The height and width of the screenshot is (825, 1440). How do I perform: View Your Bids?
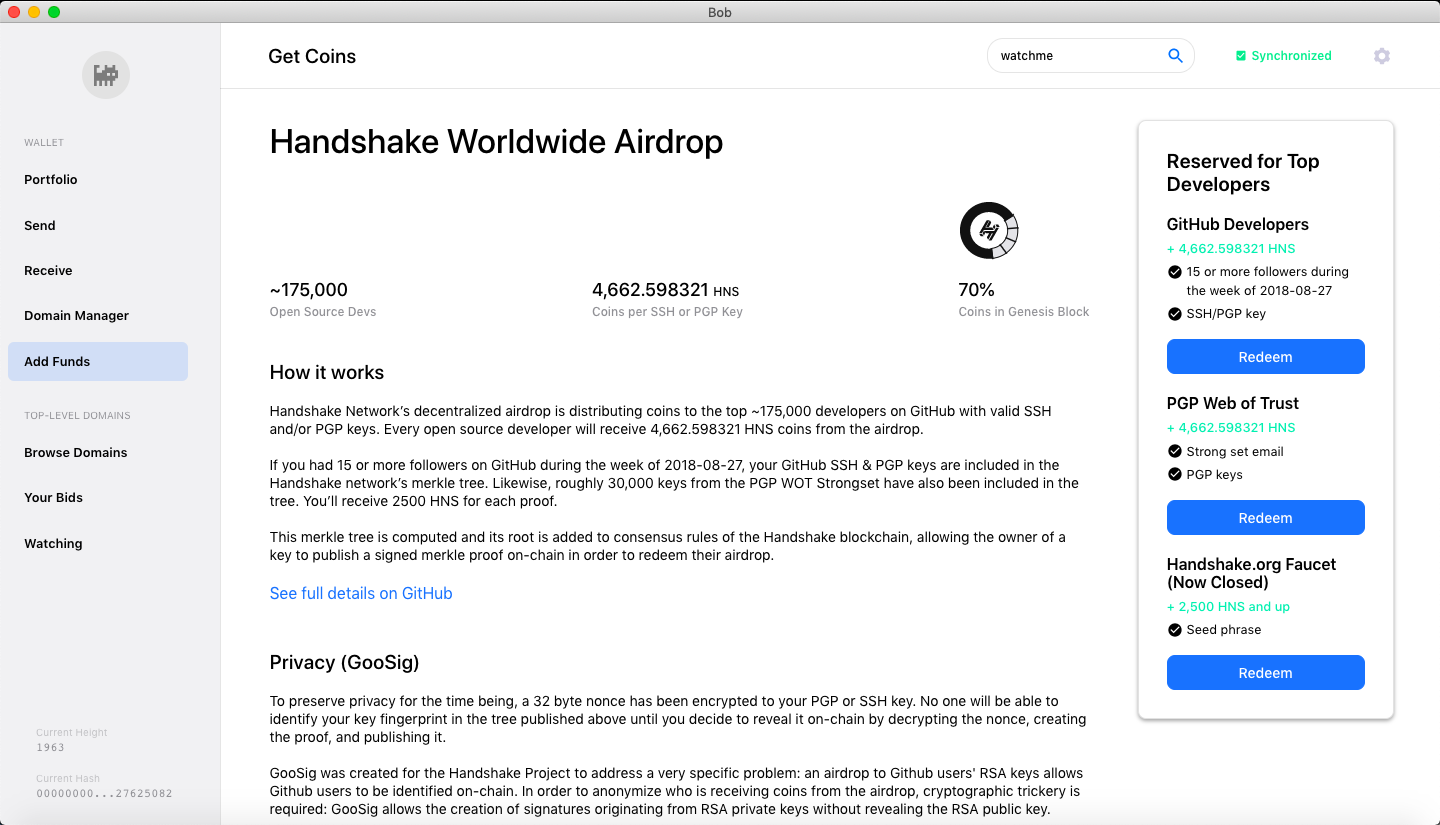54,498
